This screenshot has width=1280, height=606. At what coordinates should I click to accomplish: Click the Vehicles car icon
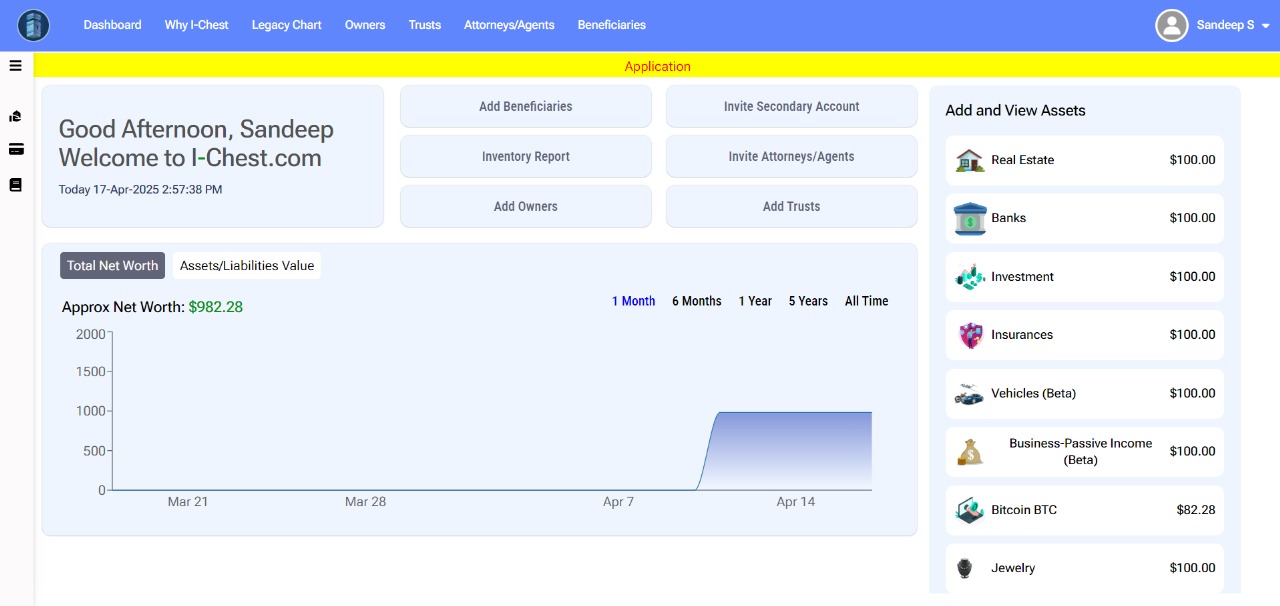pos(969,394)
